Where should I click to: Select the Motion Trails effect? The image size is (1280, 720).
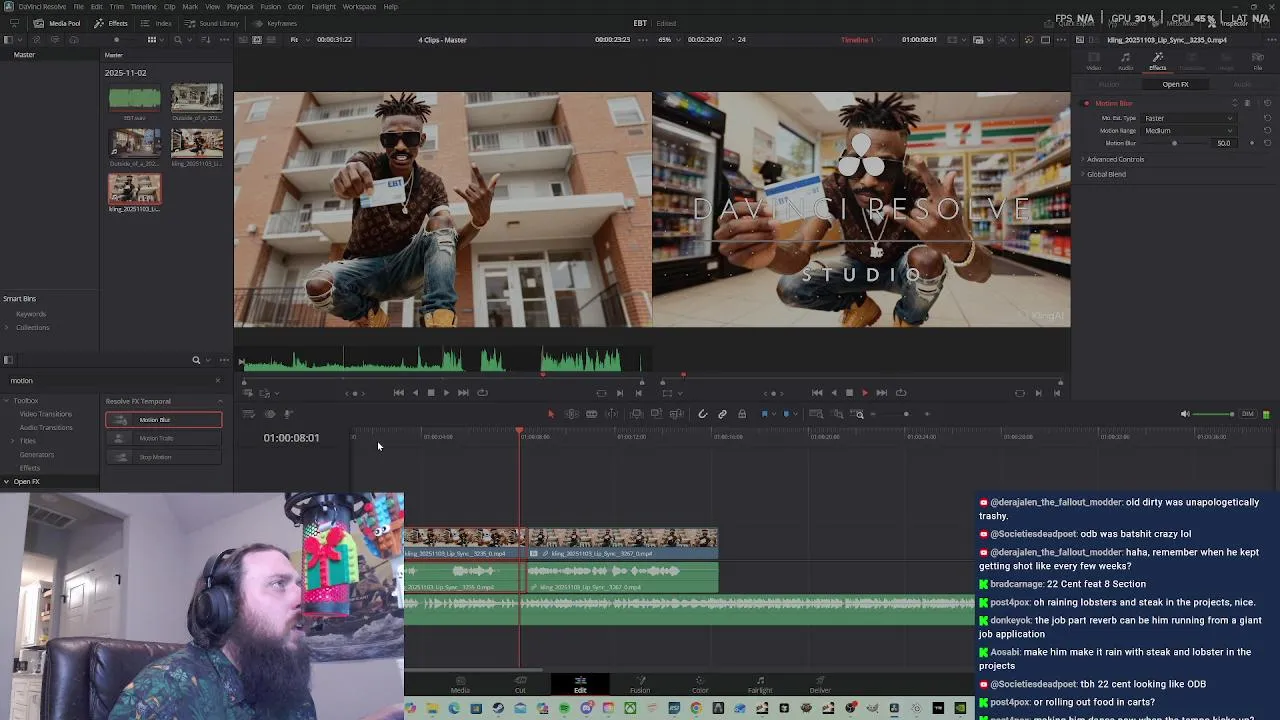(x=164, y=438)
